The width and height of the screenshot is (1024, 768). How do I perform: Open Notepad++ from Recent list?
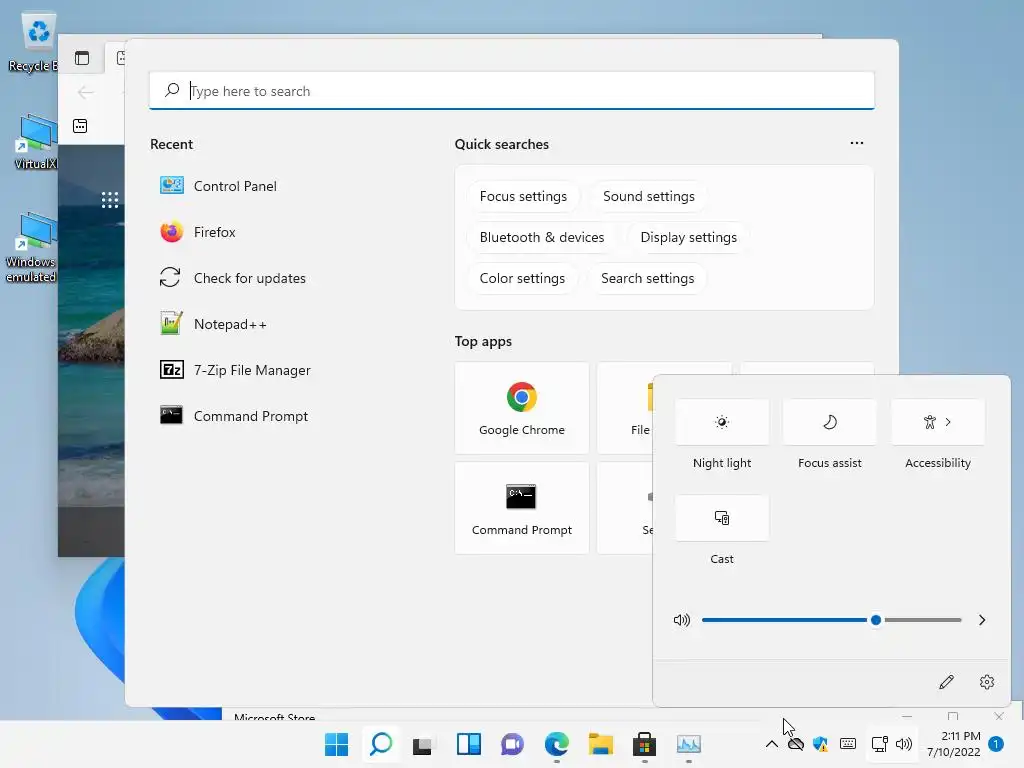click(214, 324)
